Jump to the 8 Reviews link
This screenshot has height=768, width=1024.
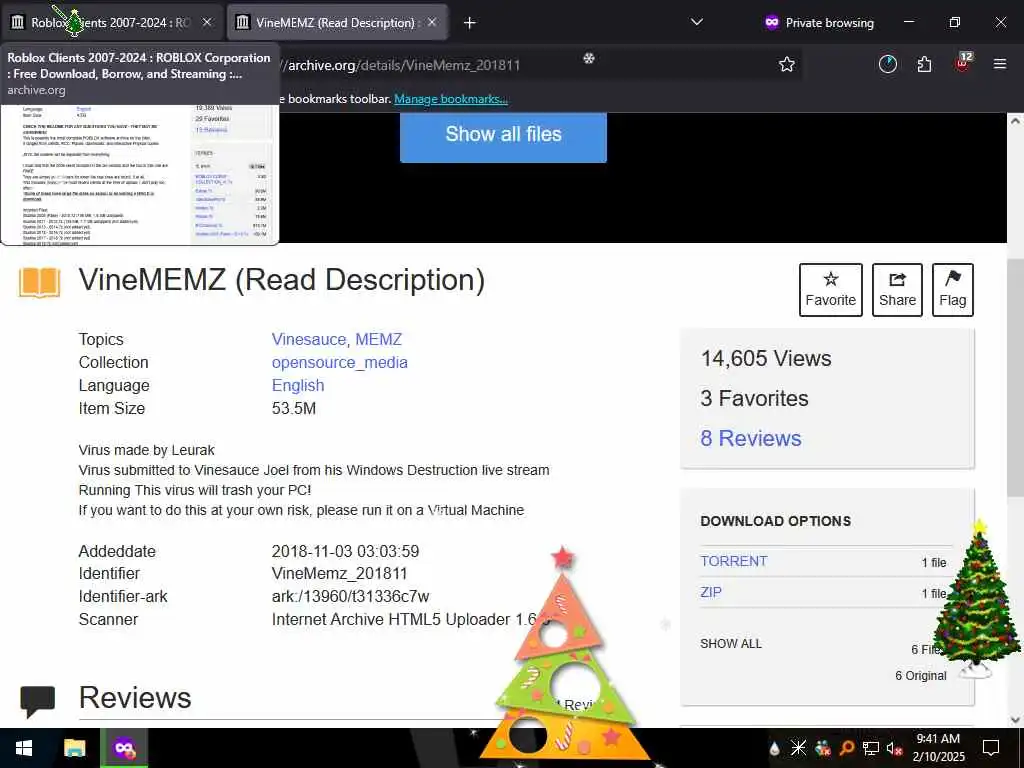(751, 438)
